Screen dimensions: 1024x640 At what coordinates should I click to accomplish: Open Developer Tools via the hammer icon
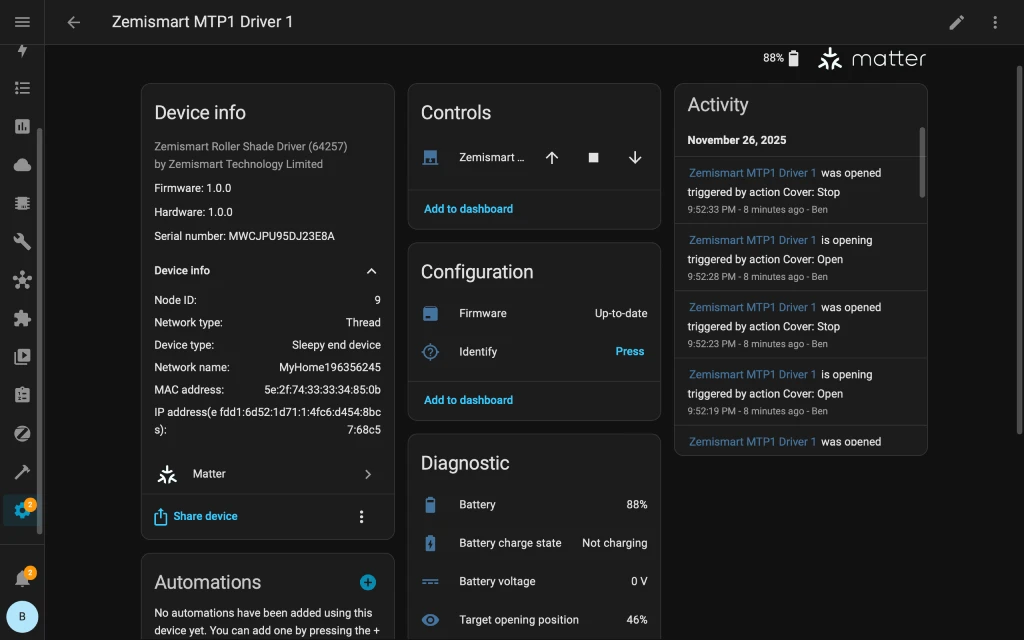[22, 471]
